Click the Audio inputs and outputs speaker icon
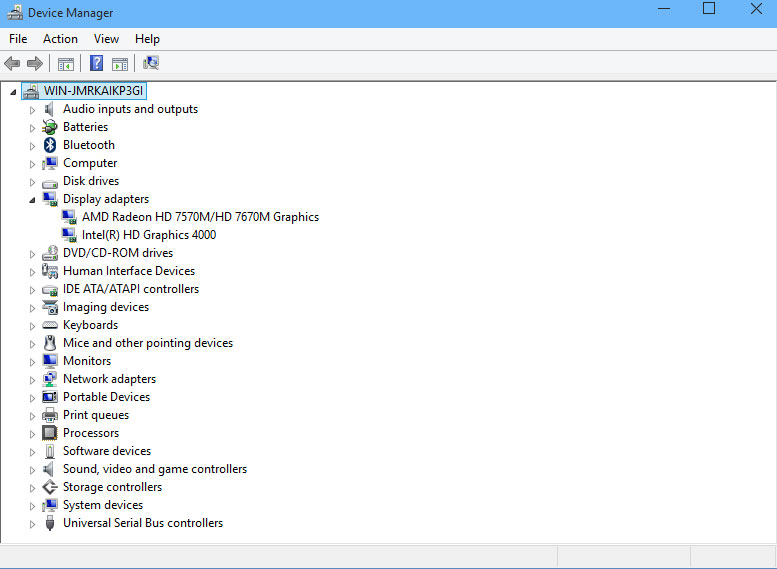This screenshot has width=777, height=569. tap(49, 109)
